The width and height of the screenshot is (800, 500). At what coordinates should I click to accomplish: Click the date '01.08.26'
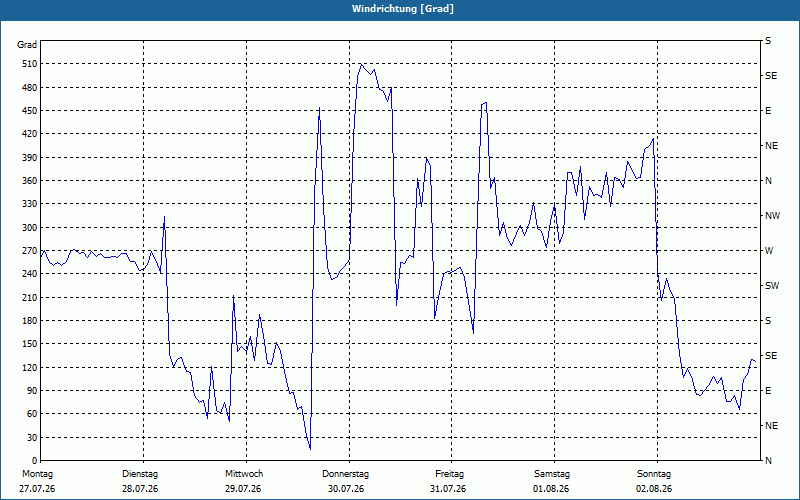click(x=551, y=489)
